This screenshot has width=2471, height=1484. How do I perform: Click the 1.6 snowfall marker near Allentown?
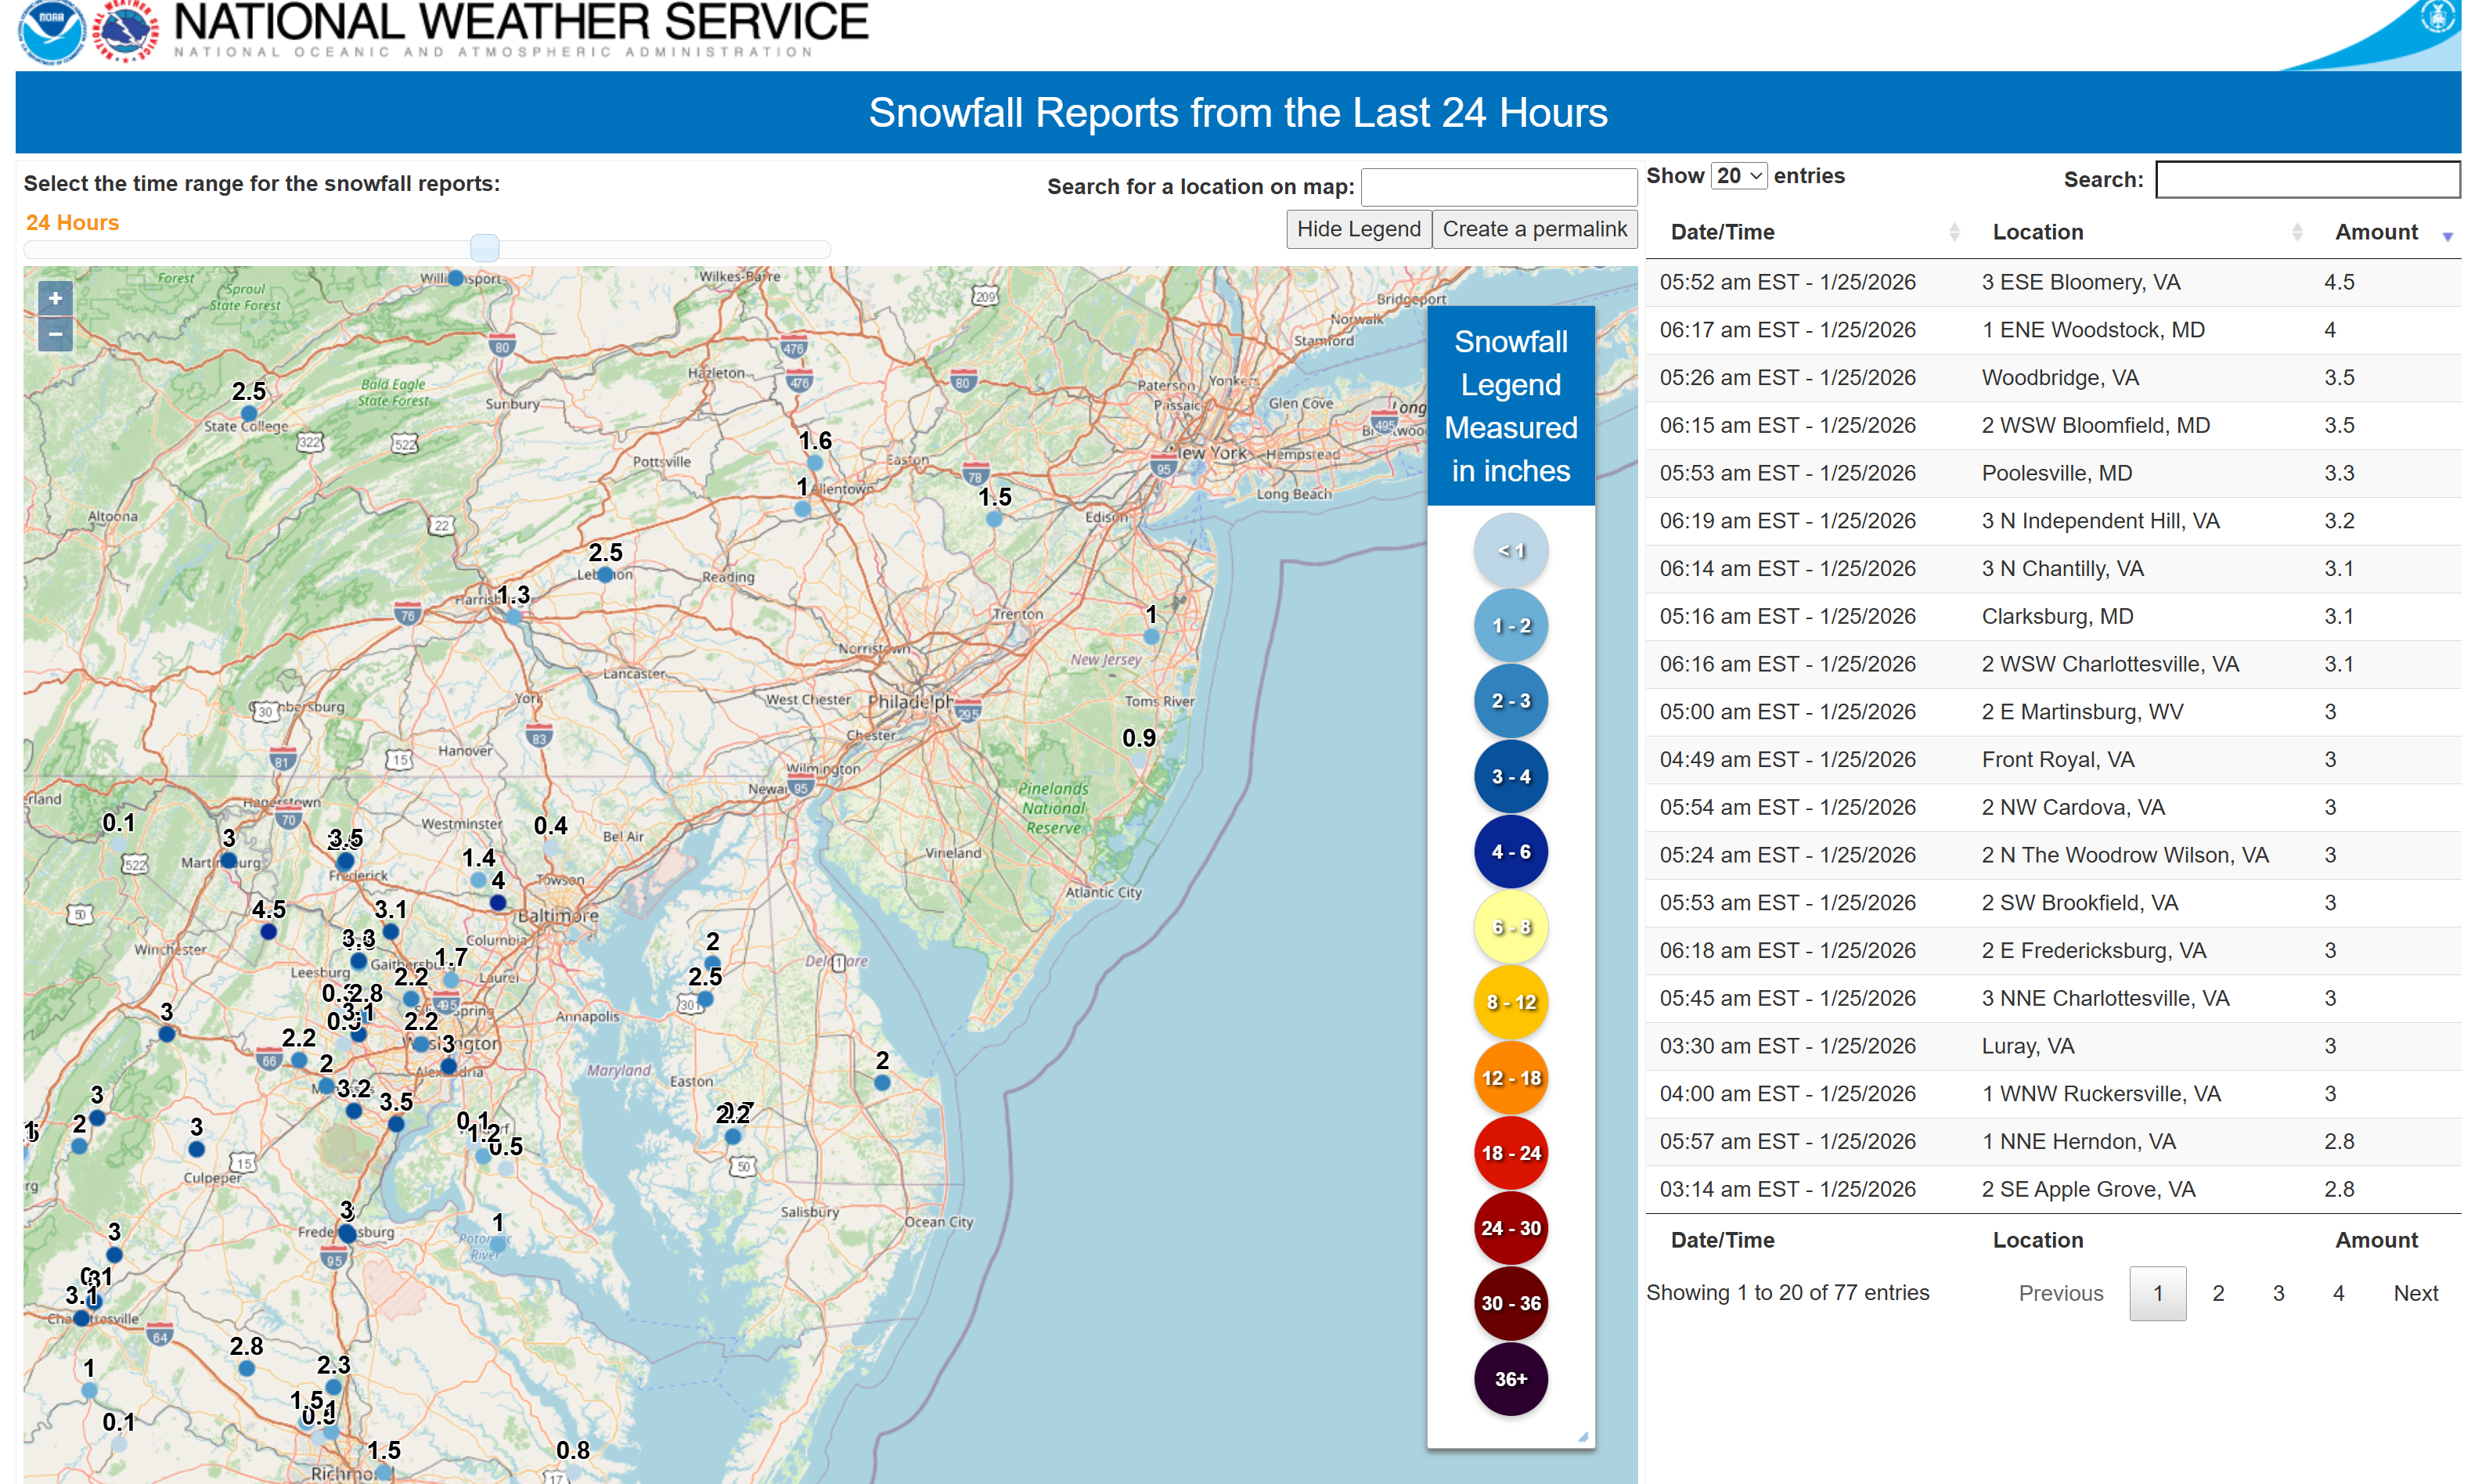coord(814,462)
